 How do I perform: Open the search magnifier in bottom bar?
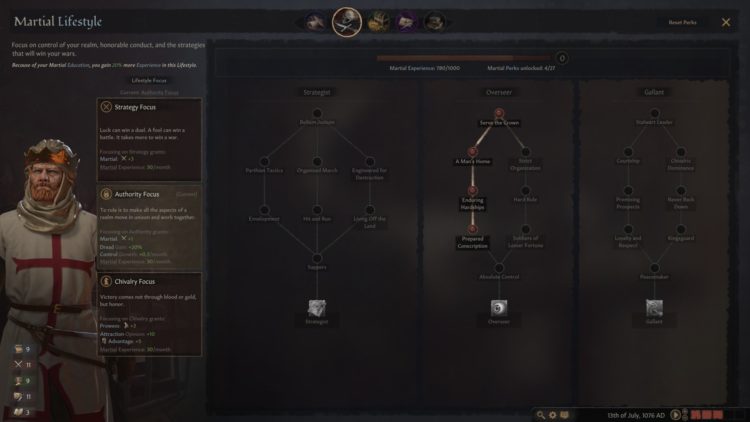click(x=540, y=415)
